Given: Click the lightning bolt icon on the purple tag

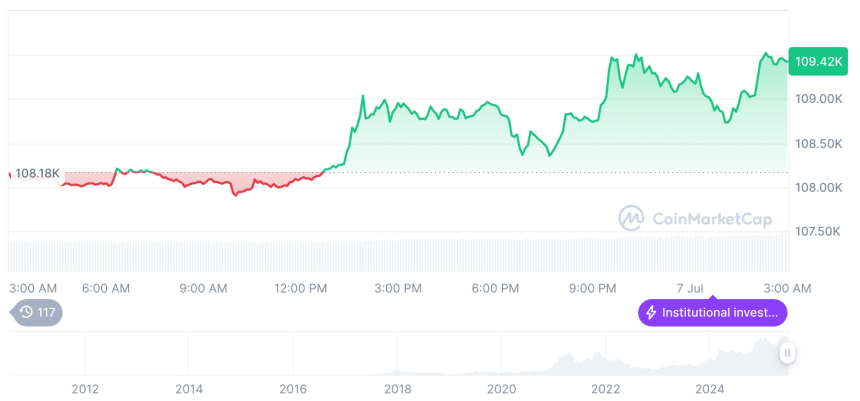Looking at the screenshot, I should (652, 313).
